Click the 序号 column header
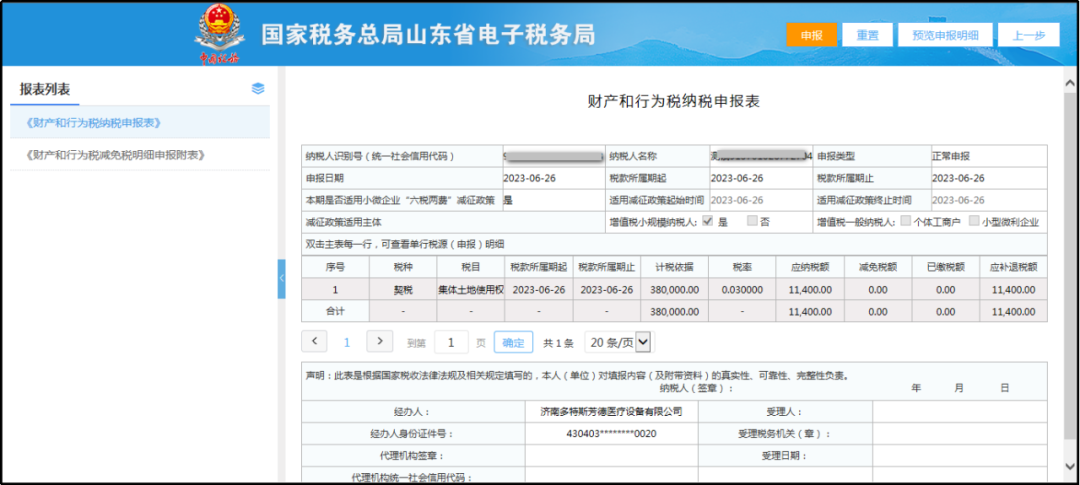Screen dimensions: 1080x485 (335, 267)
